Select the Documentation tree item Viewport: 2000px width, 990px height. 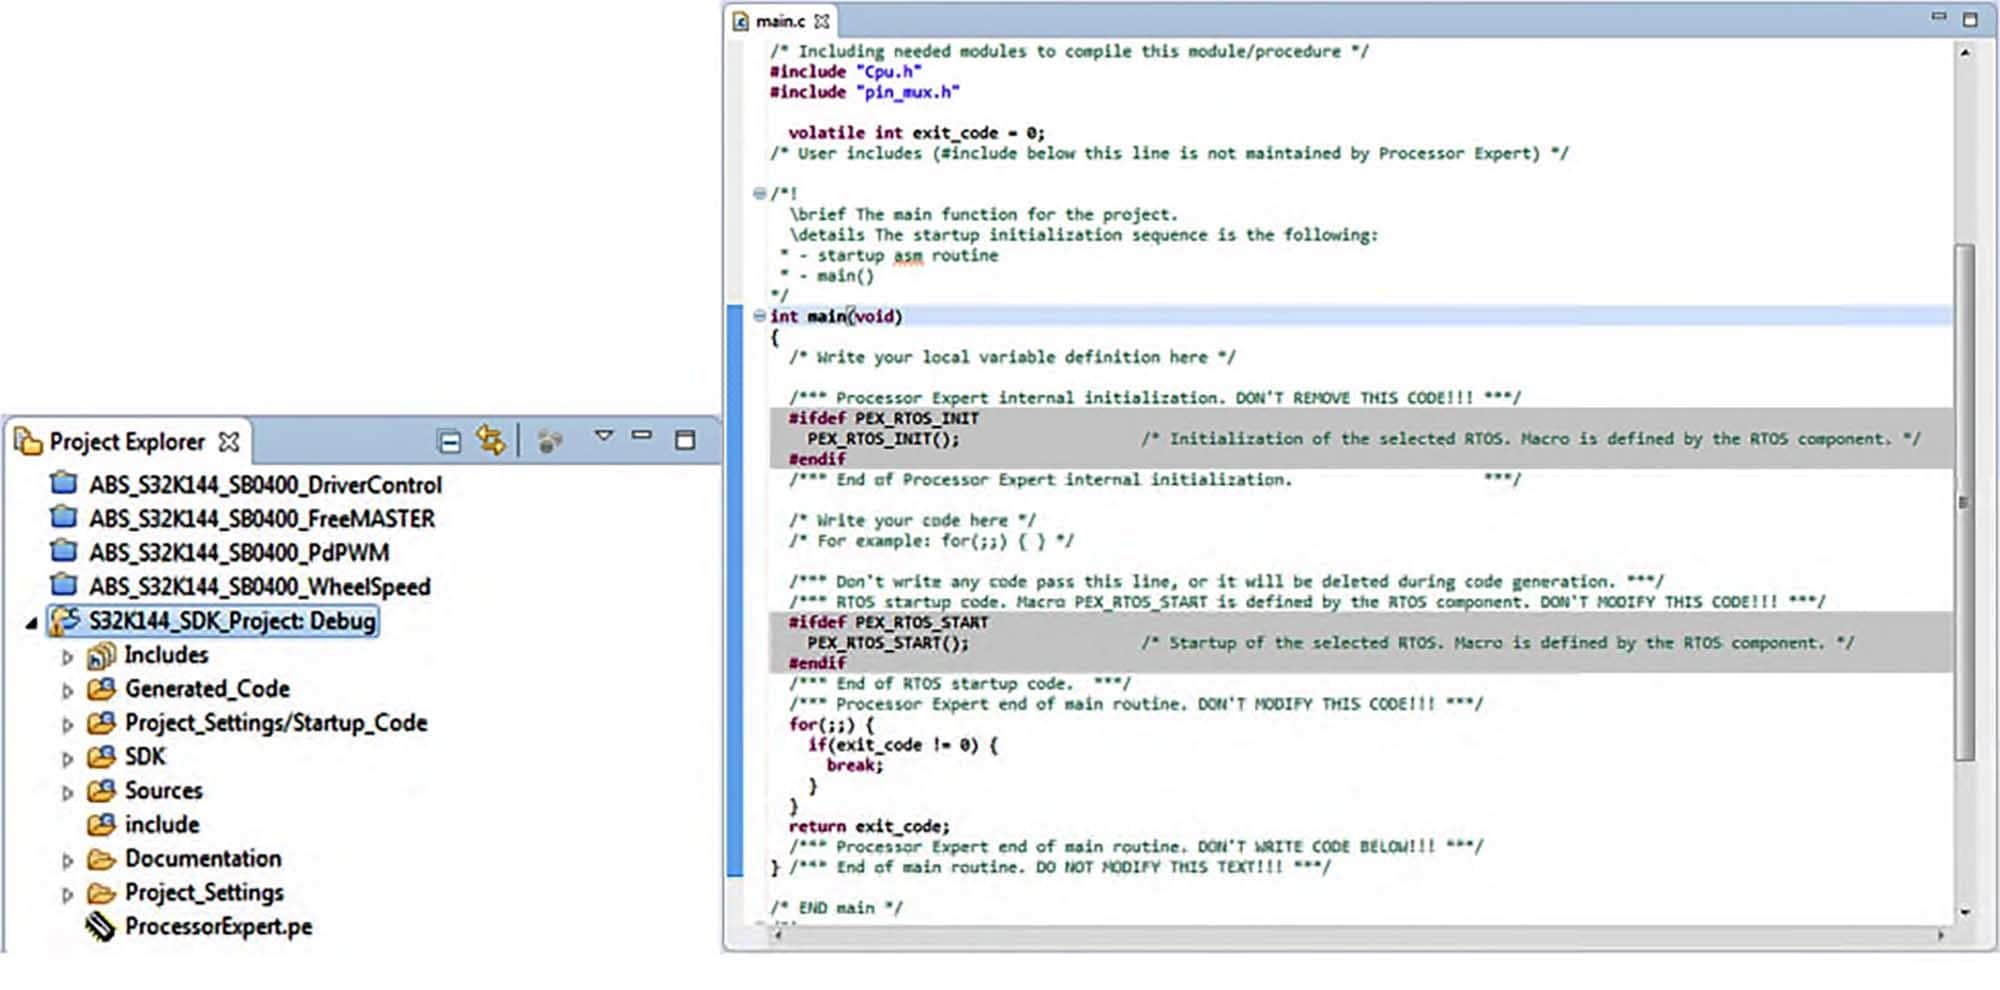click(x=203, y=860)
